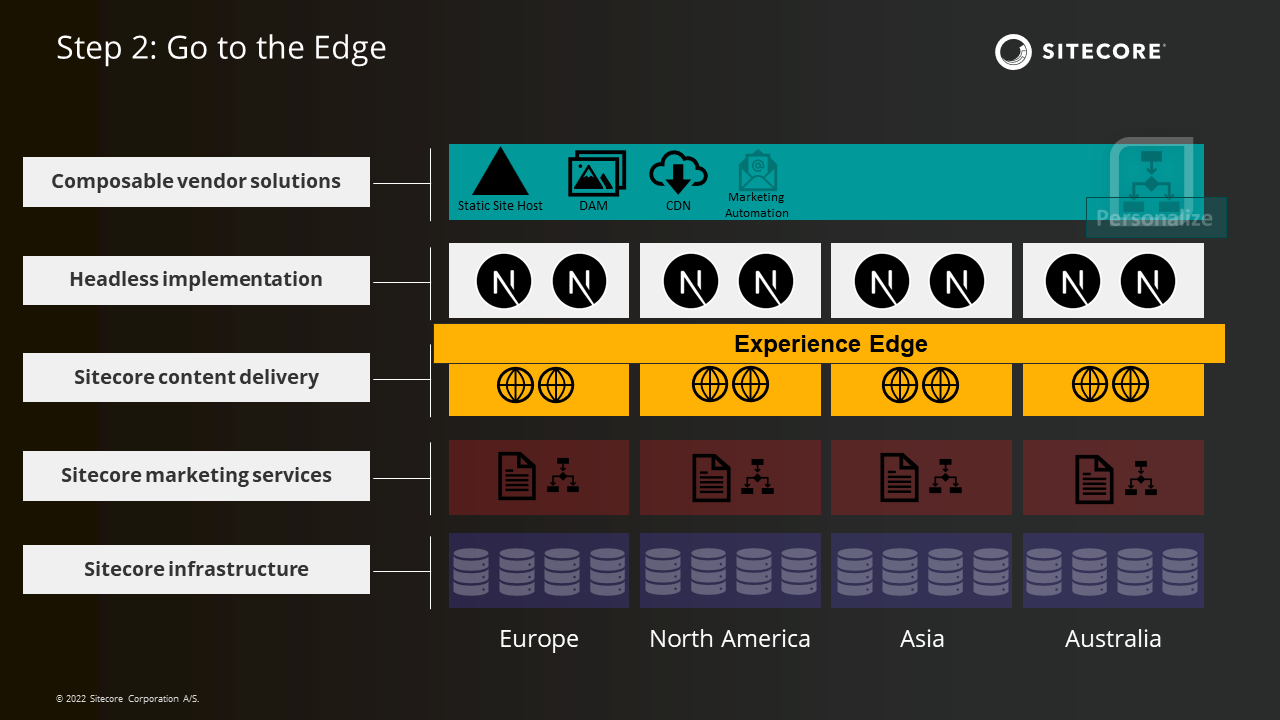Screen dimensions: 1280x720
Task: Click the first database icon in Europe infrastructure
Action: pyautogui.click(x=471, y=571)
